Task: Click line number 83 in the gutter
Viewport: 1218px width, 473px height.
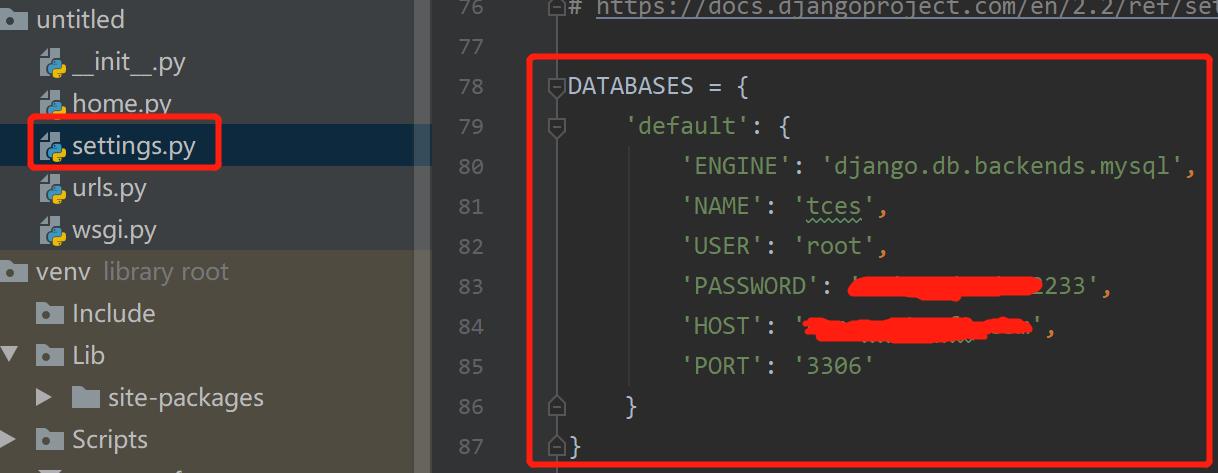Action: (470, 287)
